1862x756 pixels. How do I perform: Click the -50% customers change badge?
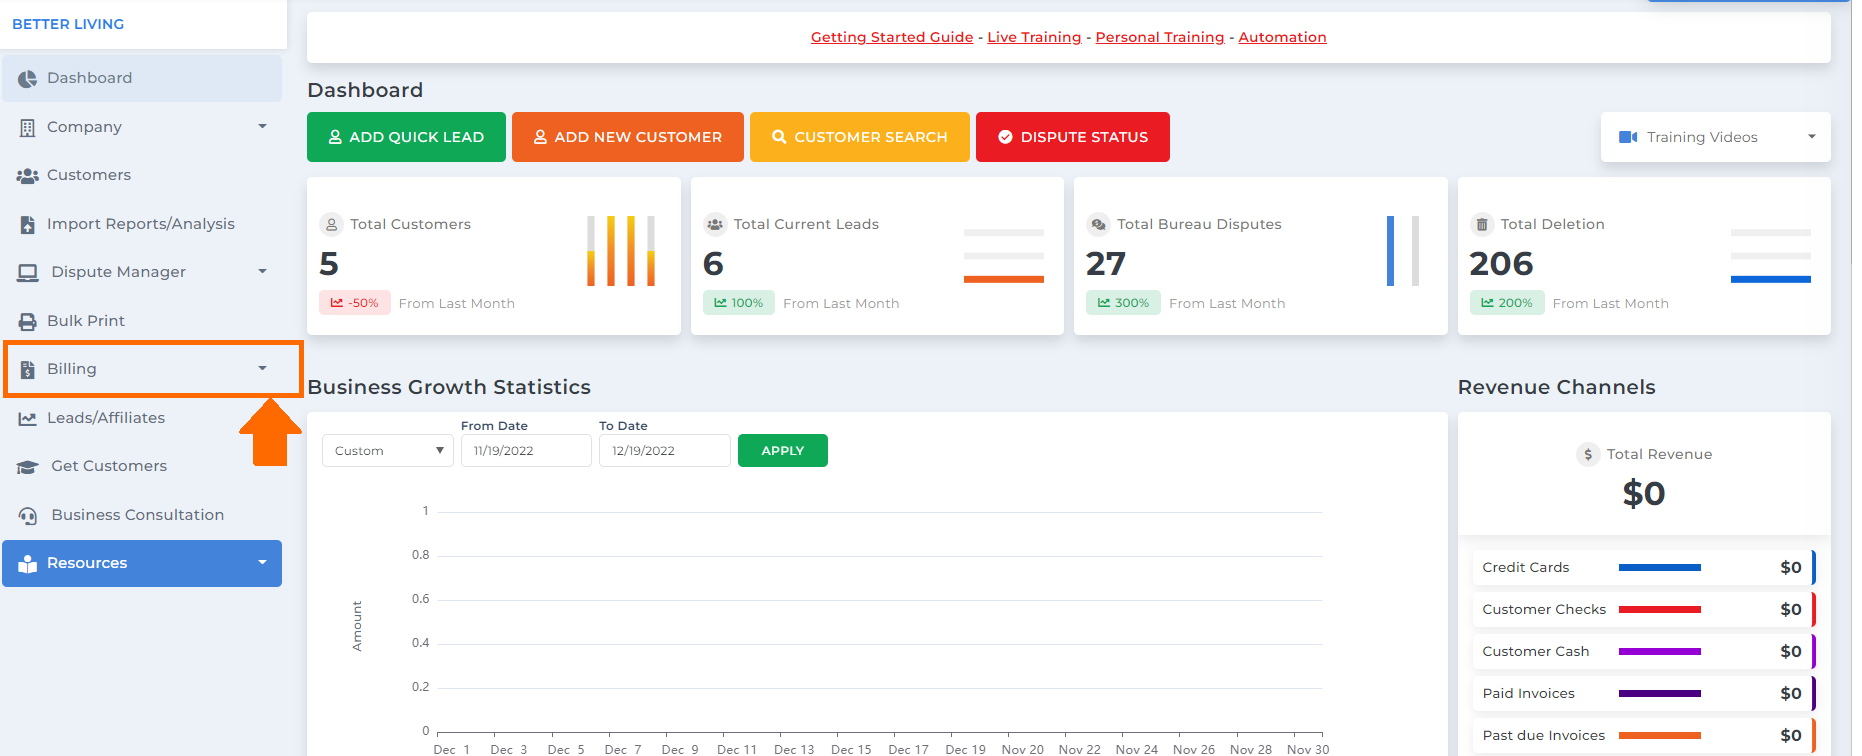(354, 303)
